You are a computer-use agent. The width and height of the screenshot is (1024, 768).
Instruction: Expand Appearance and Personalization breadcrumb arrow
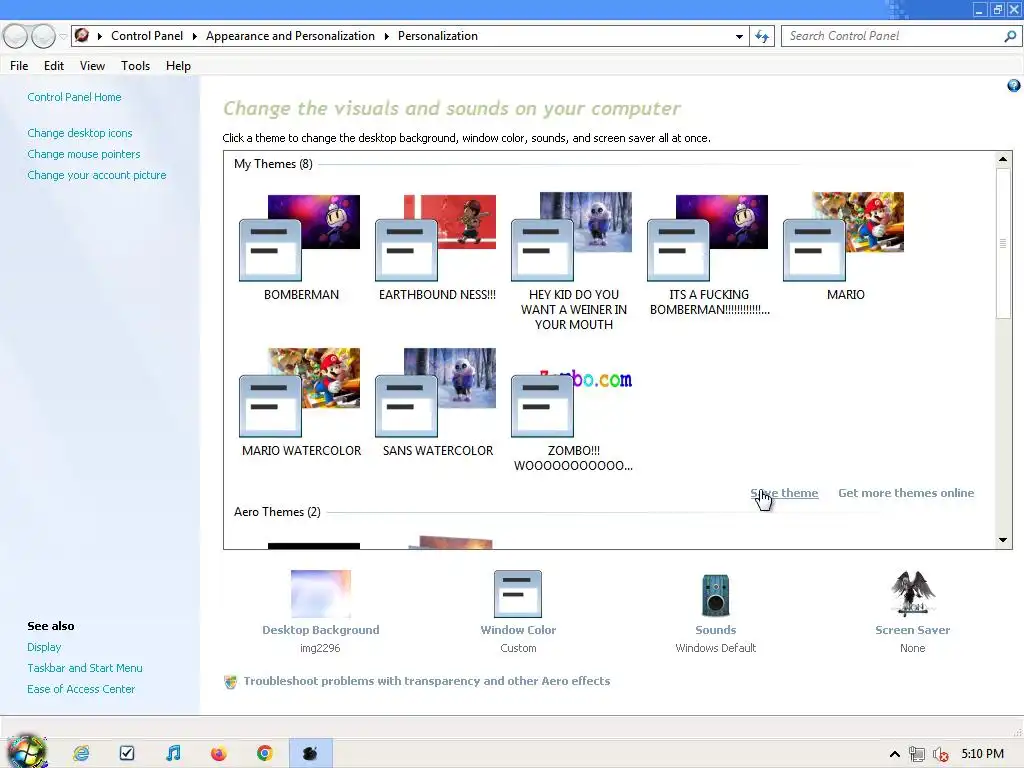point(386,36)
